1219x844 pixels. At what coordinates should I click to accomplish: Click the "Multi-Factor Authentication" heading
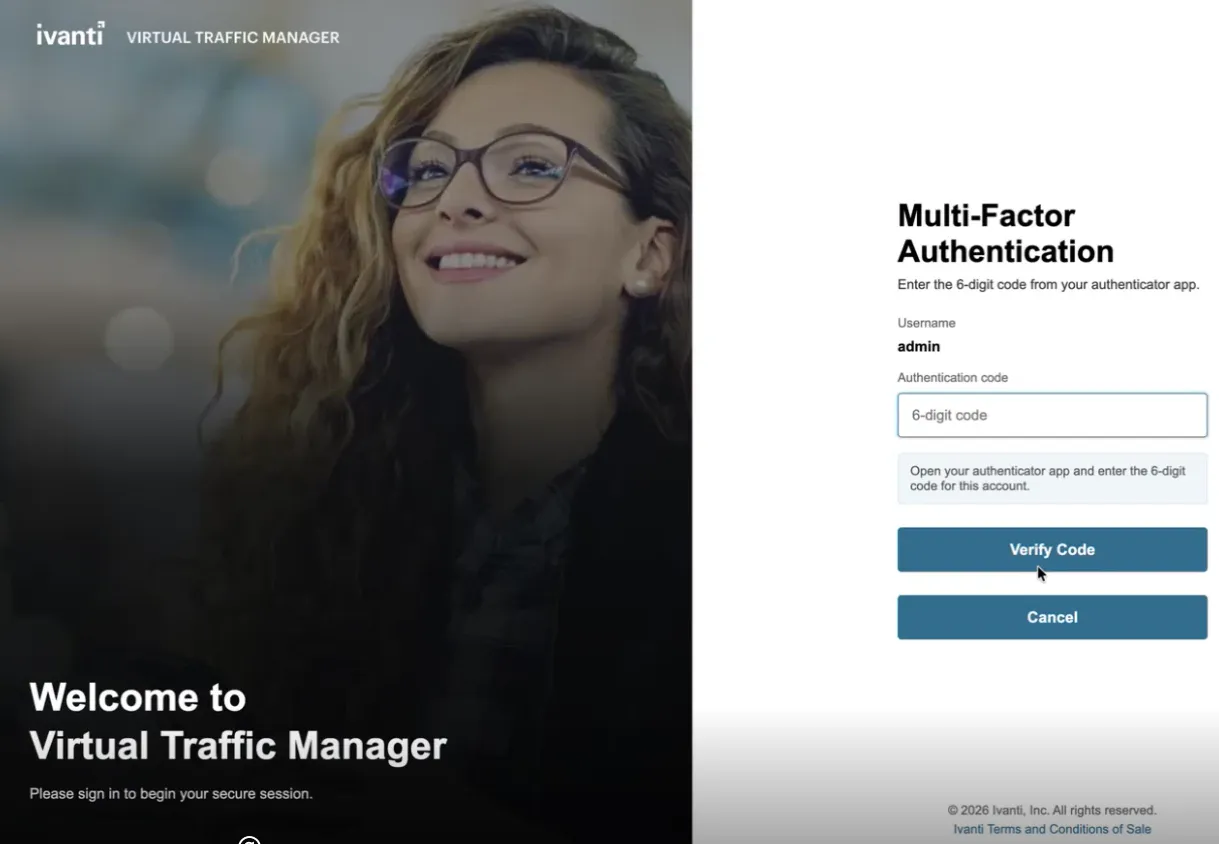point(1005,233)
